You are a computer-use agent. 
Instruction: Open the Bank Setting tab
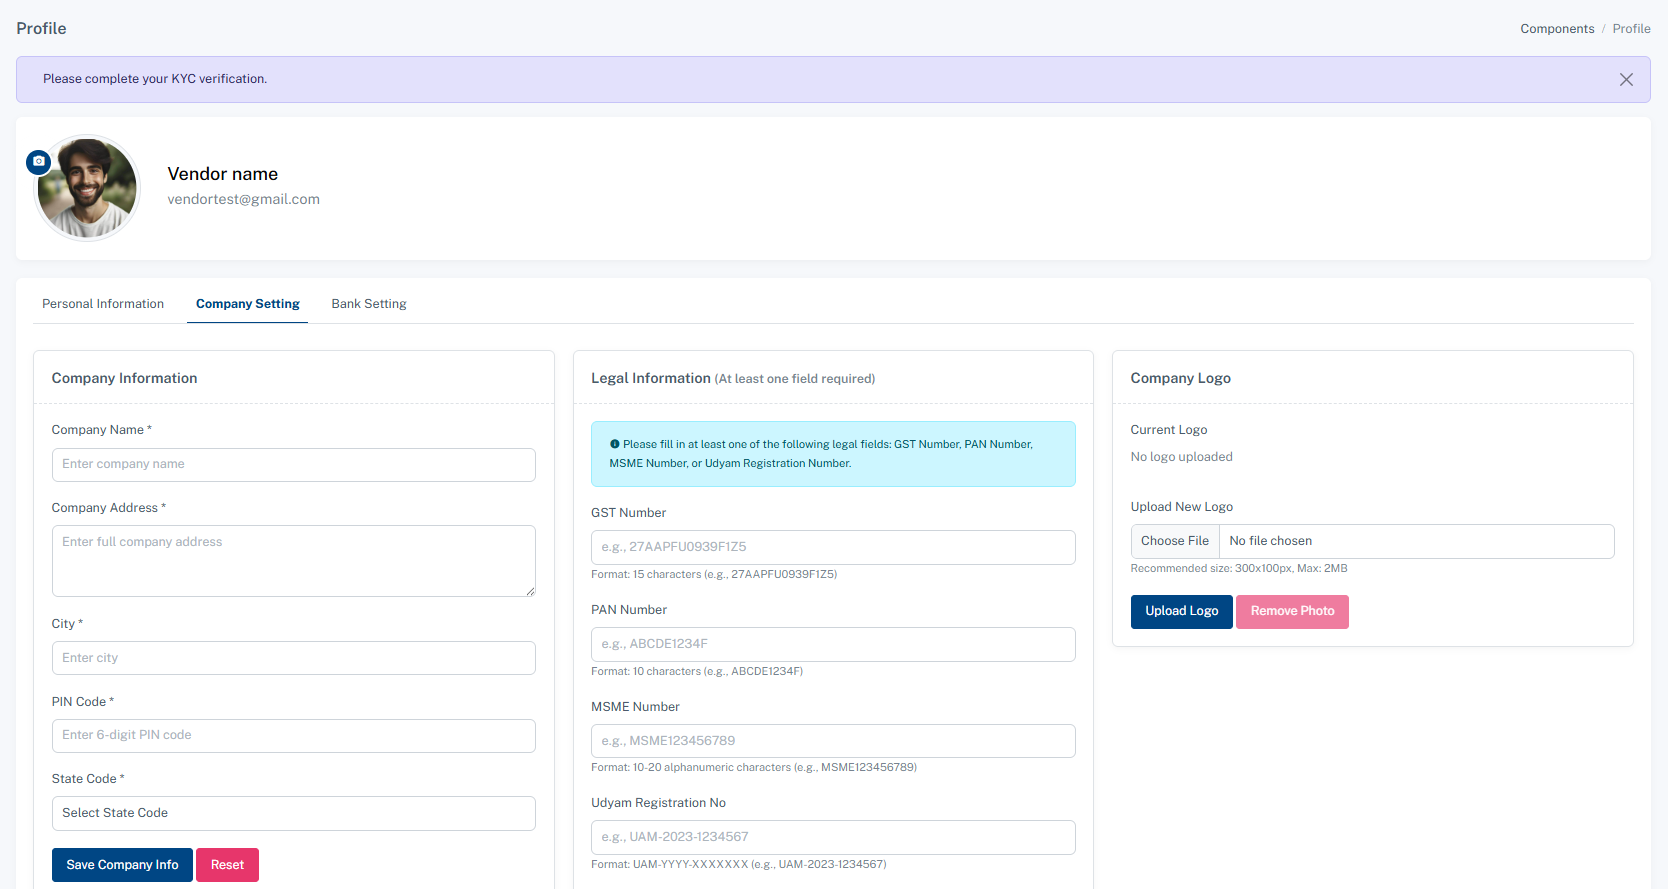point(369,304)
